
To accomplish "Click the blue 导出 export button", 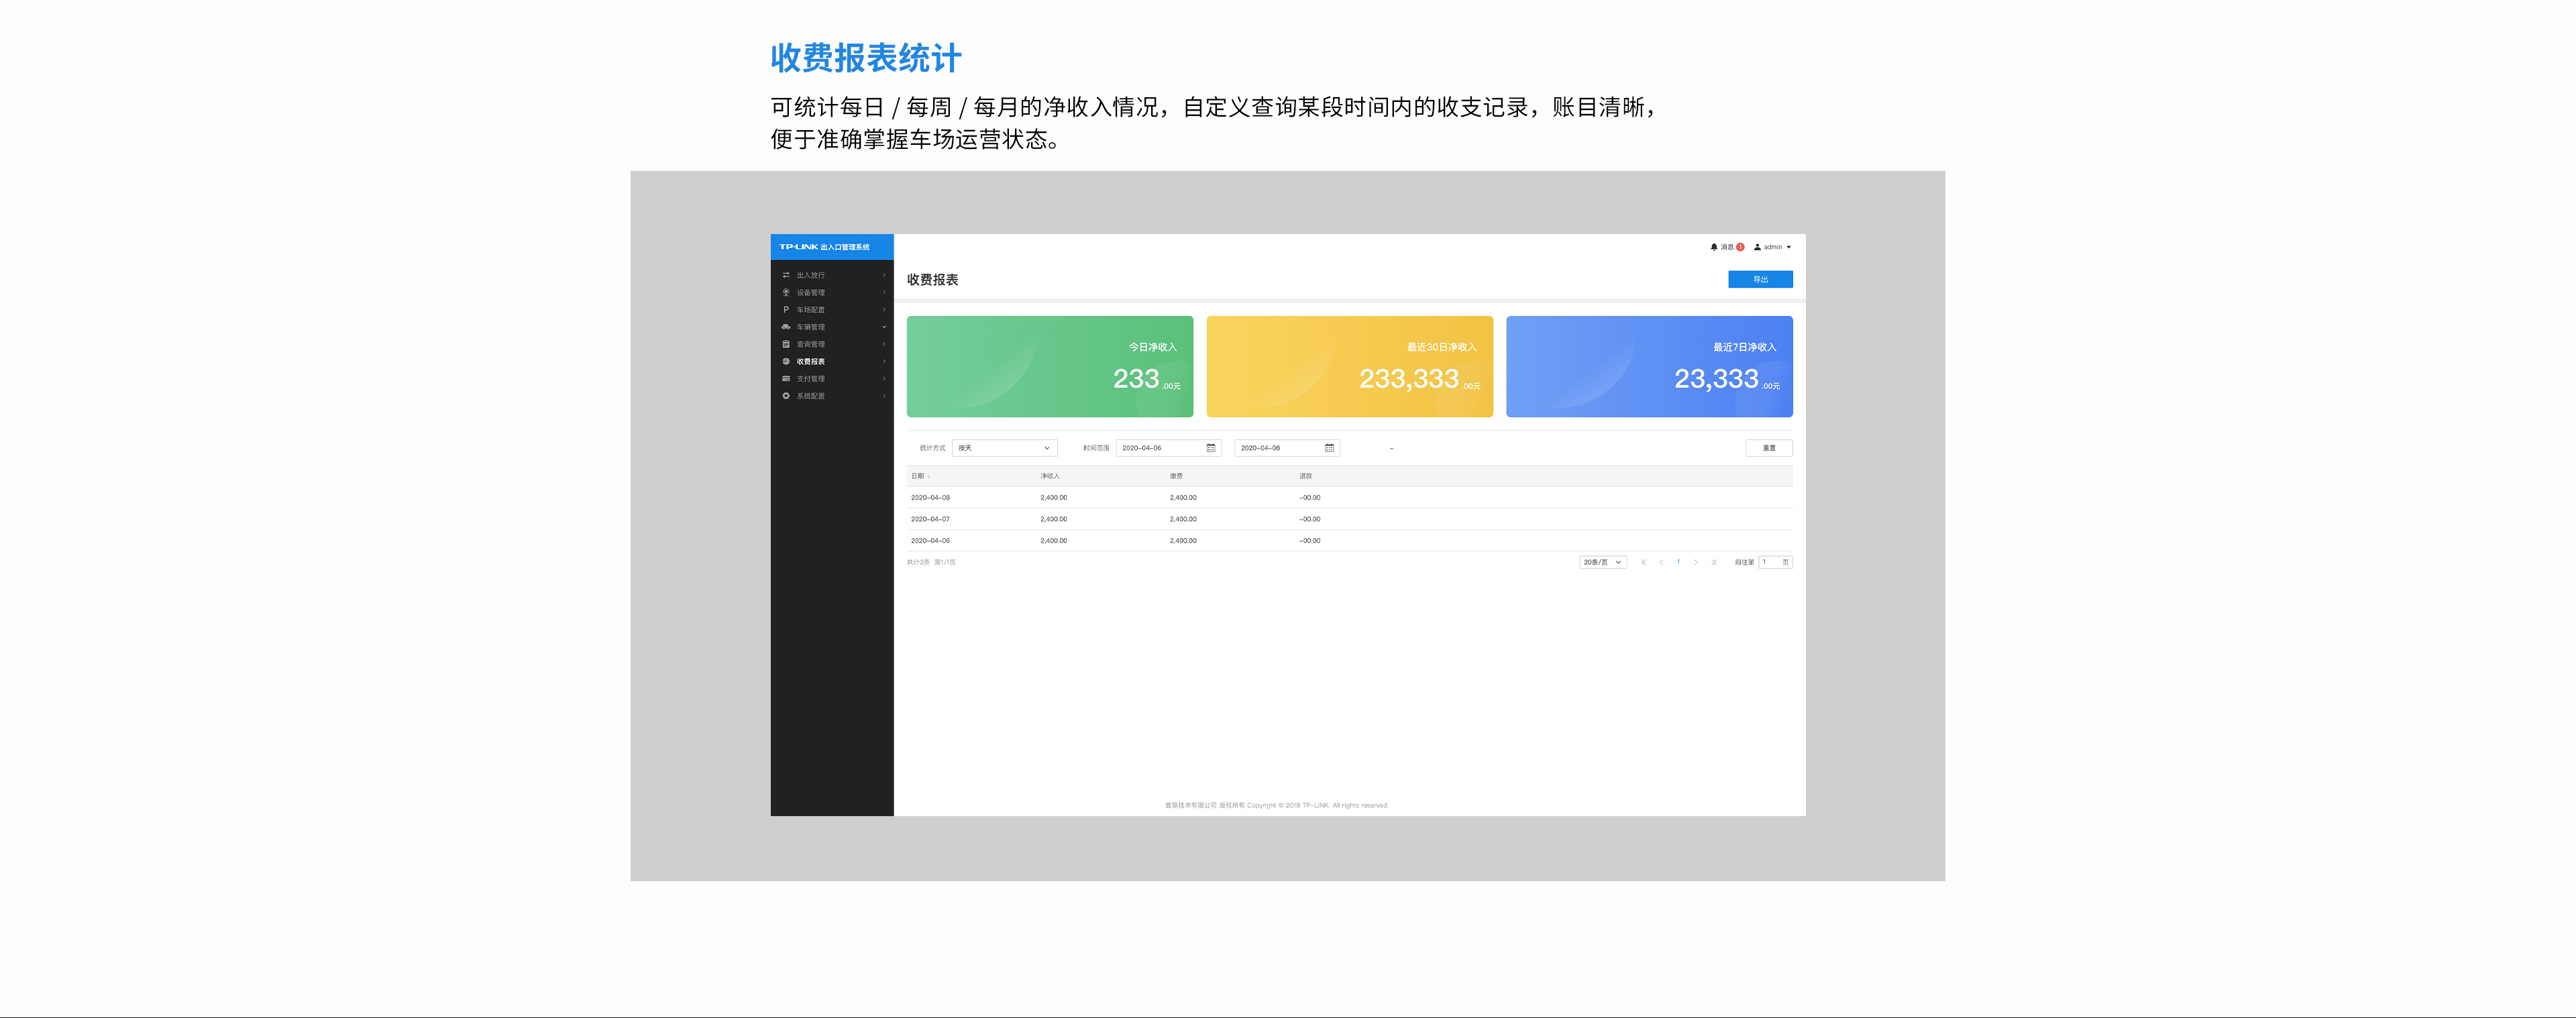I will click(x=1760, y=280).
